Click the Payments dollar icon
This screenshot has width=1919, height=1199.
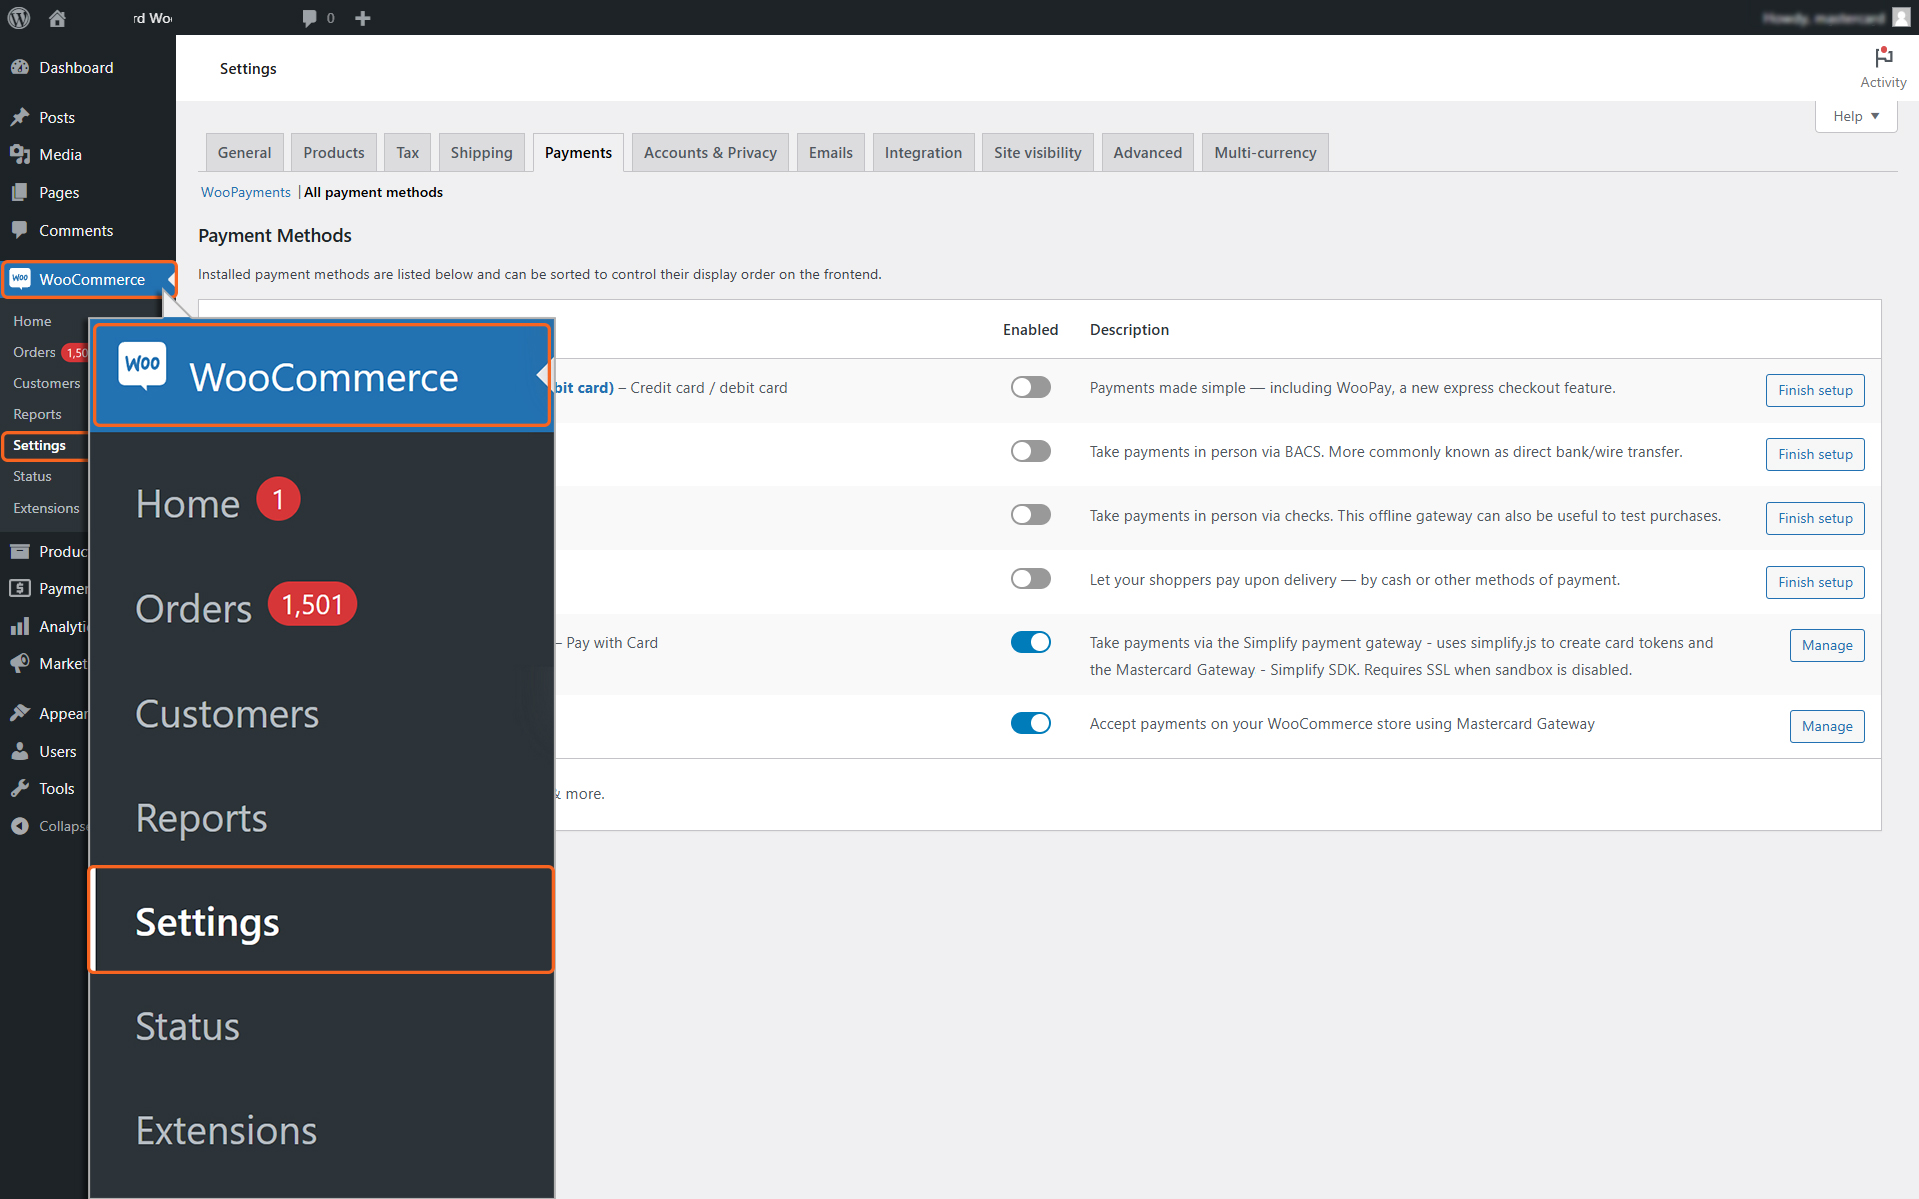(20, 588)
